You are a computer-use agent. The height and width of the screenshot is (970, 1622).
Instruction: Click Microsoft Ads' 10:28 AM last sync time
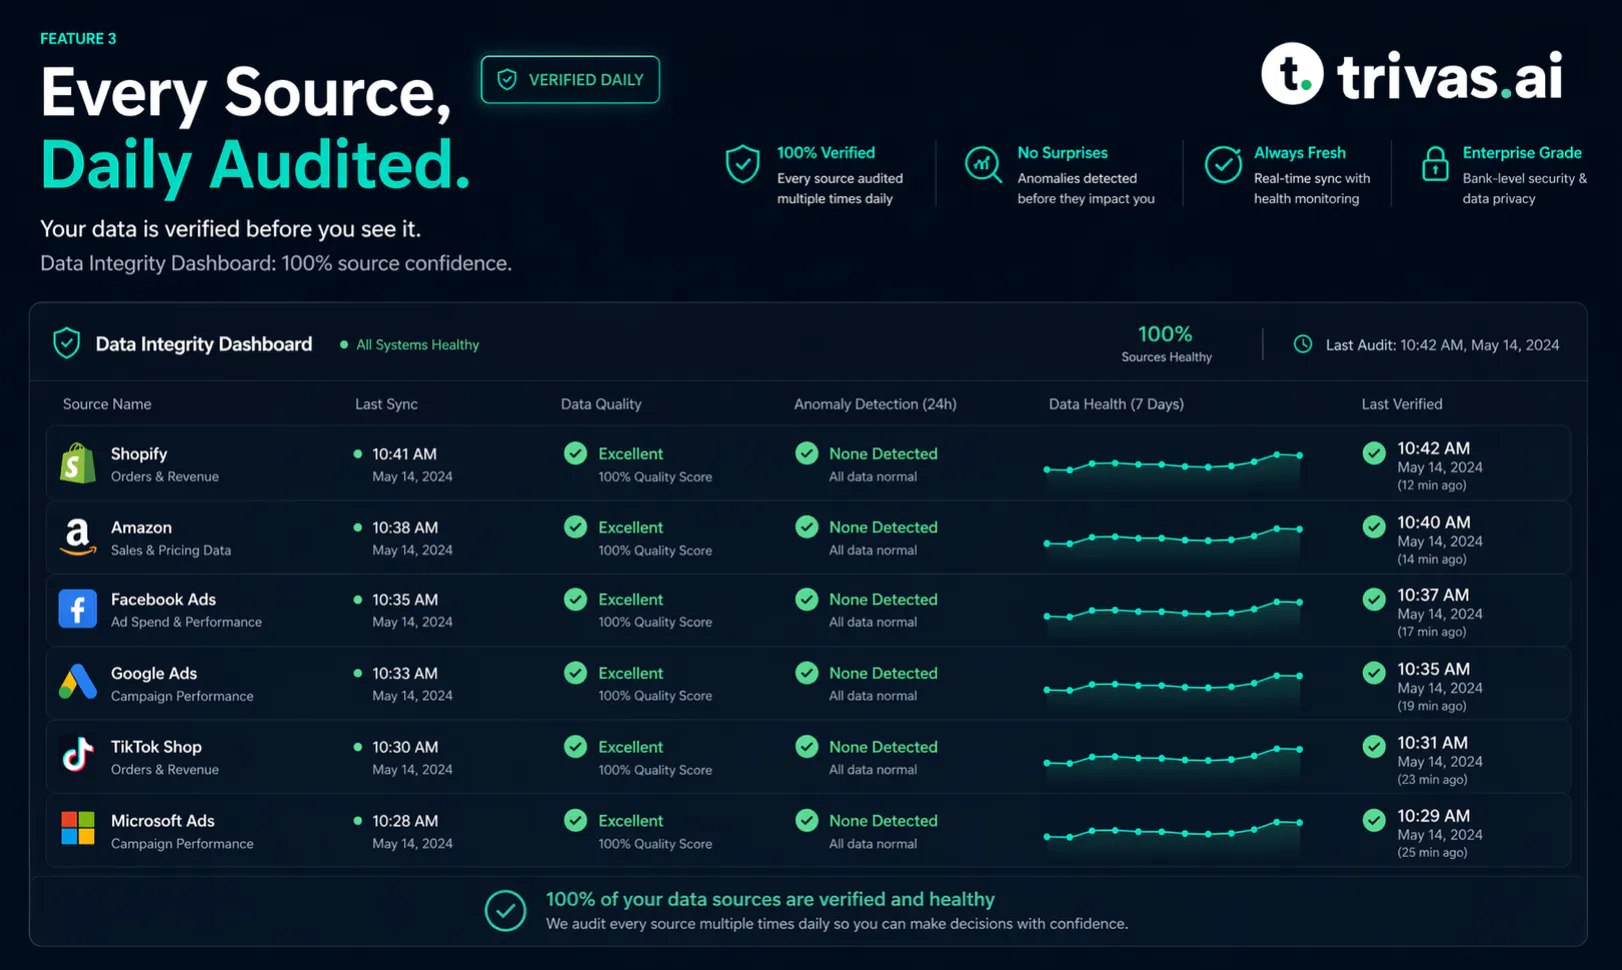coord(405,820)
